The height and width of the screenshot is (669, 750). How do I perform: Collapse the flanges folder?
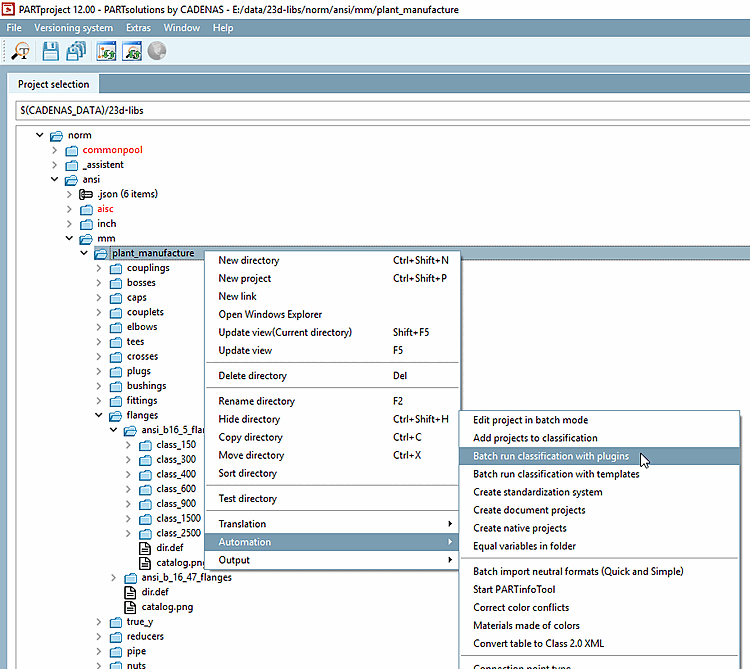coord(99,415)
